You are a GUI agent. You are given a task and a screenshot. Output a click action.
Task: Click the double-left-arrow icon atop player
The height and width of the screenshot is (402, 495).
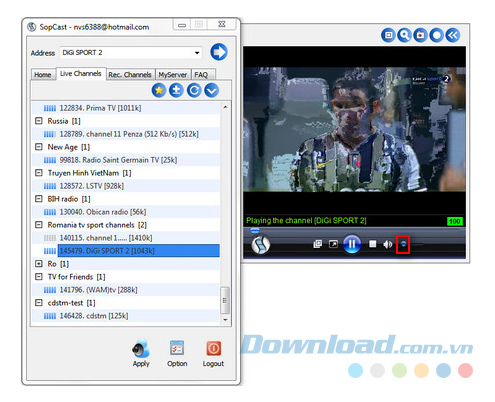tap(453, 35)
